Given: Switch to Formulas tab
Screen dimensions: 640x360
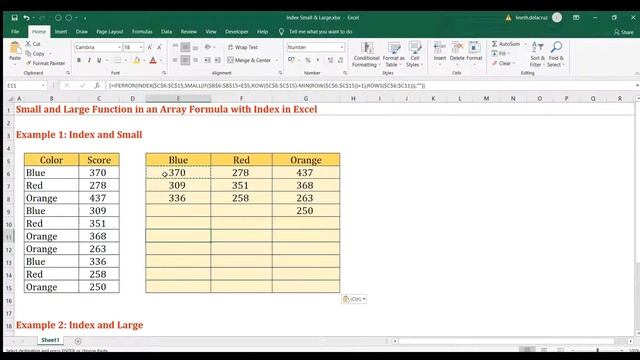Looking at the screenshot, I should pos(142,31).
